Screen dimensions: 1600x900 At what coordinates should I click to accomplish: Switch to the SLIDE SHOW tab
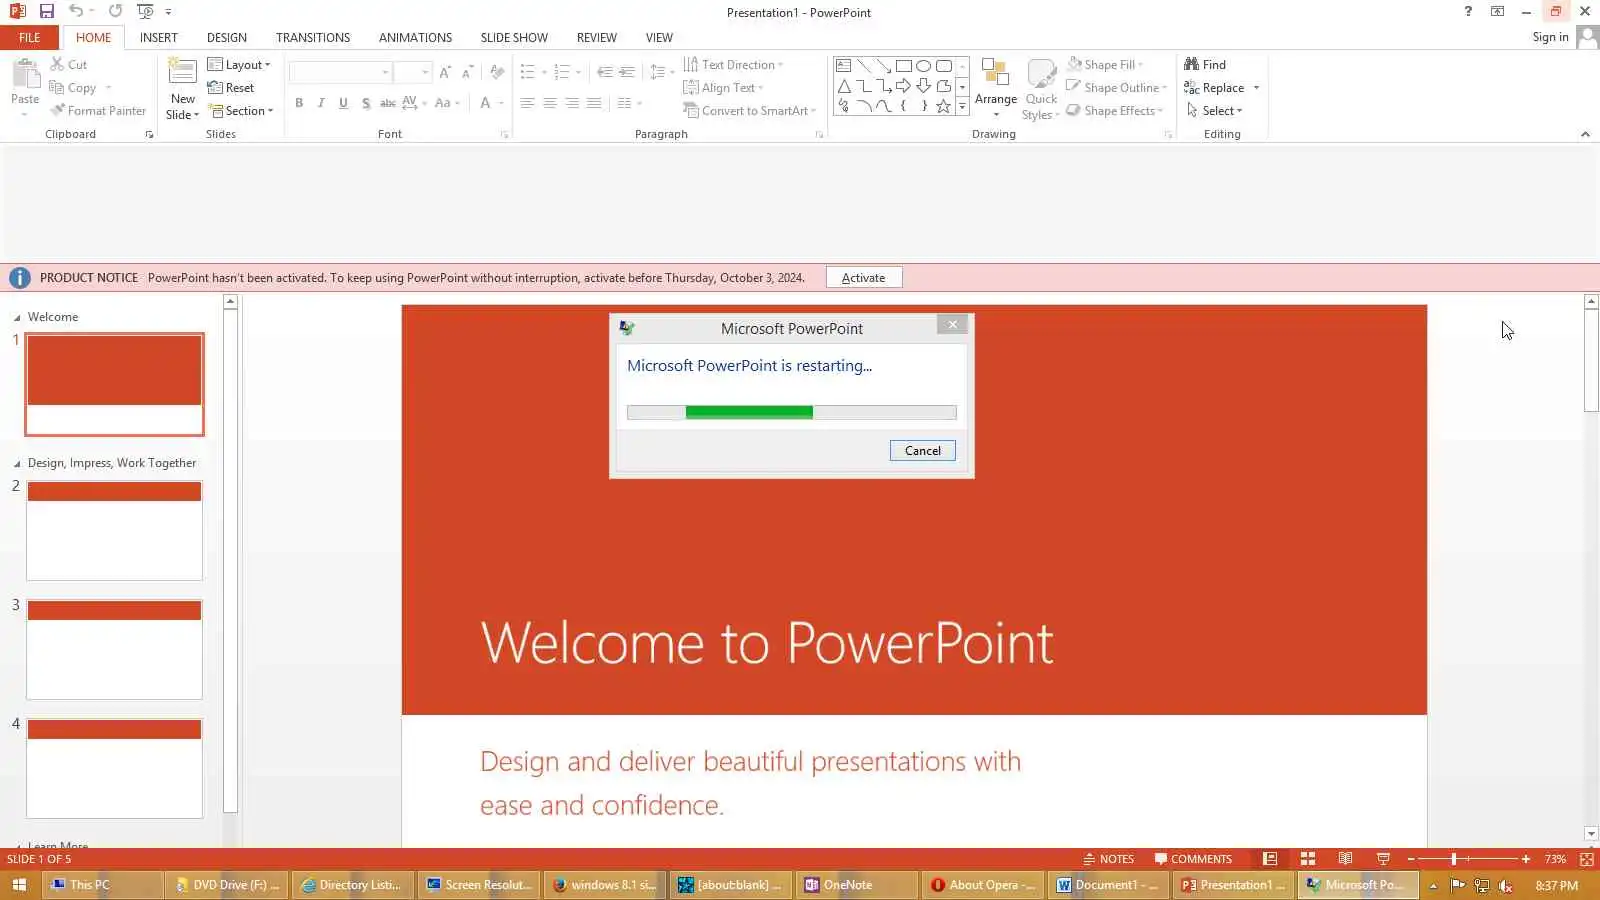514,38
